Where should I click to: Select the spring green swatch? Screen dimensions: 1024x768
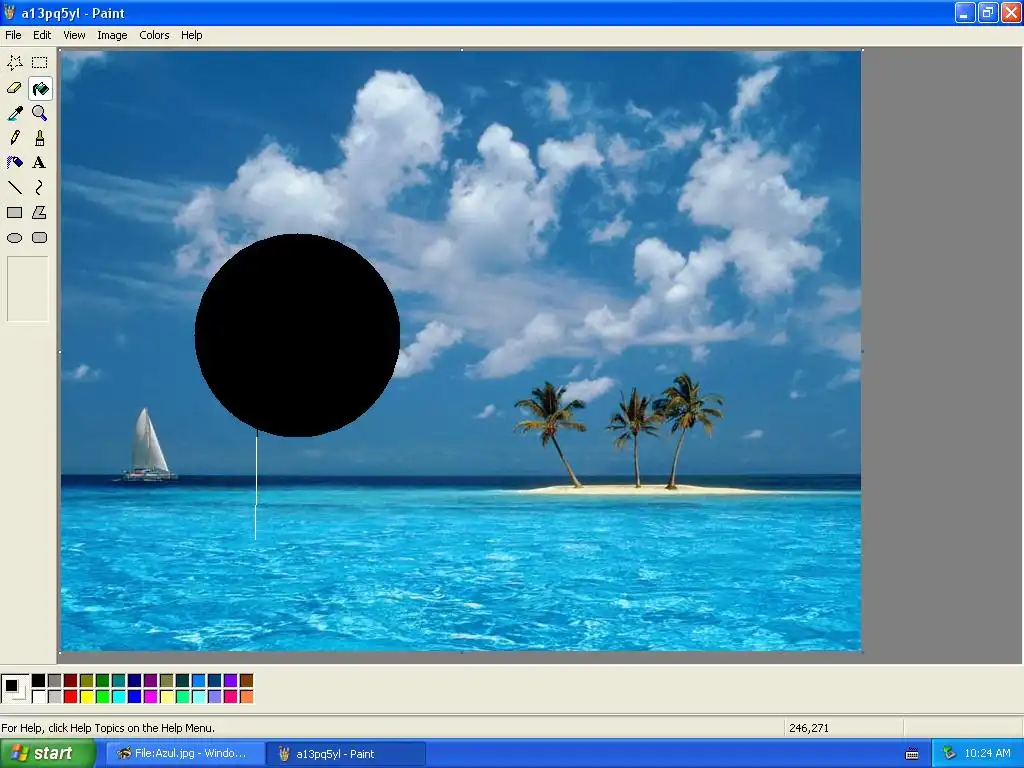click(183, 697)
